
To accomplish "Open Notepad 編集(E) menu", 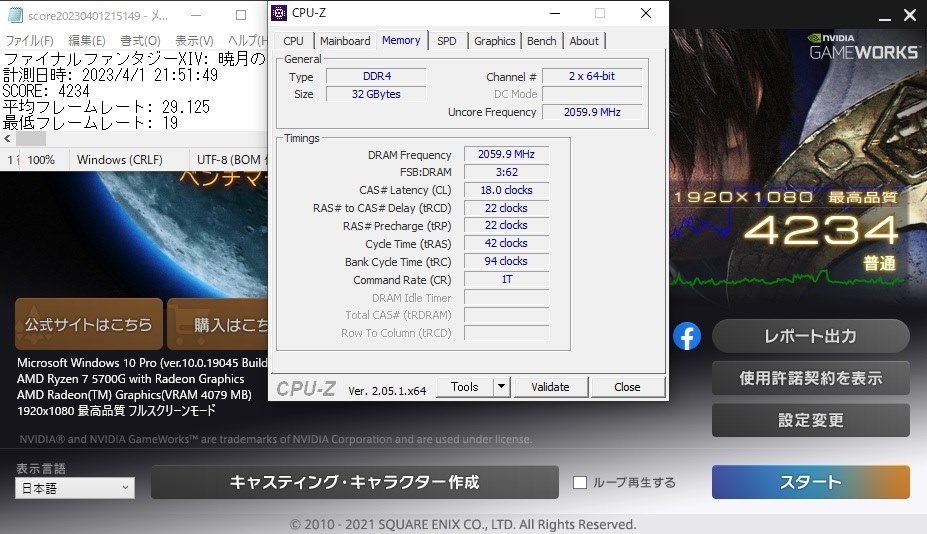I will click(87, 40).
